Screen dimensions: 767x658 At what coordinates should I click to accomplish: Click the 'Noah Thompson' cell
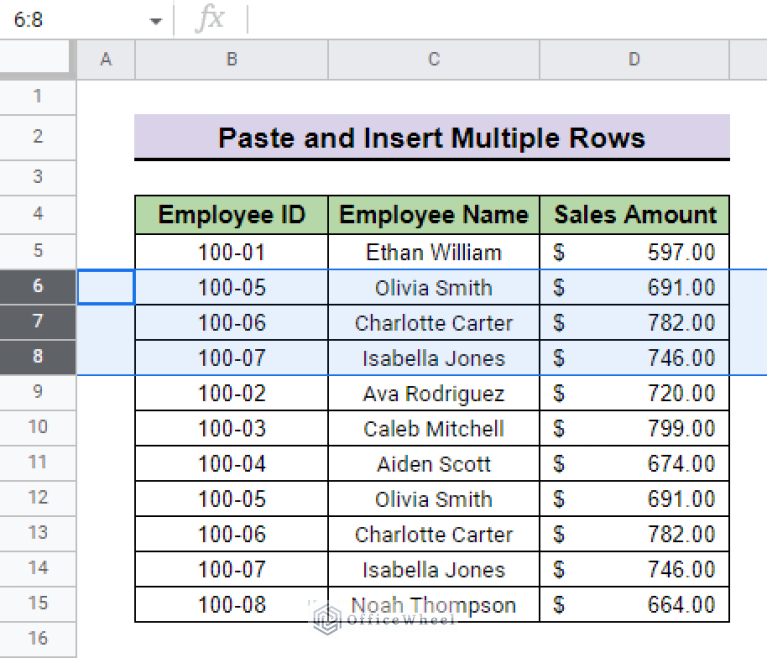click(x=434, y=604)
